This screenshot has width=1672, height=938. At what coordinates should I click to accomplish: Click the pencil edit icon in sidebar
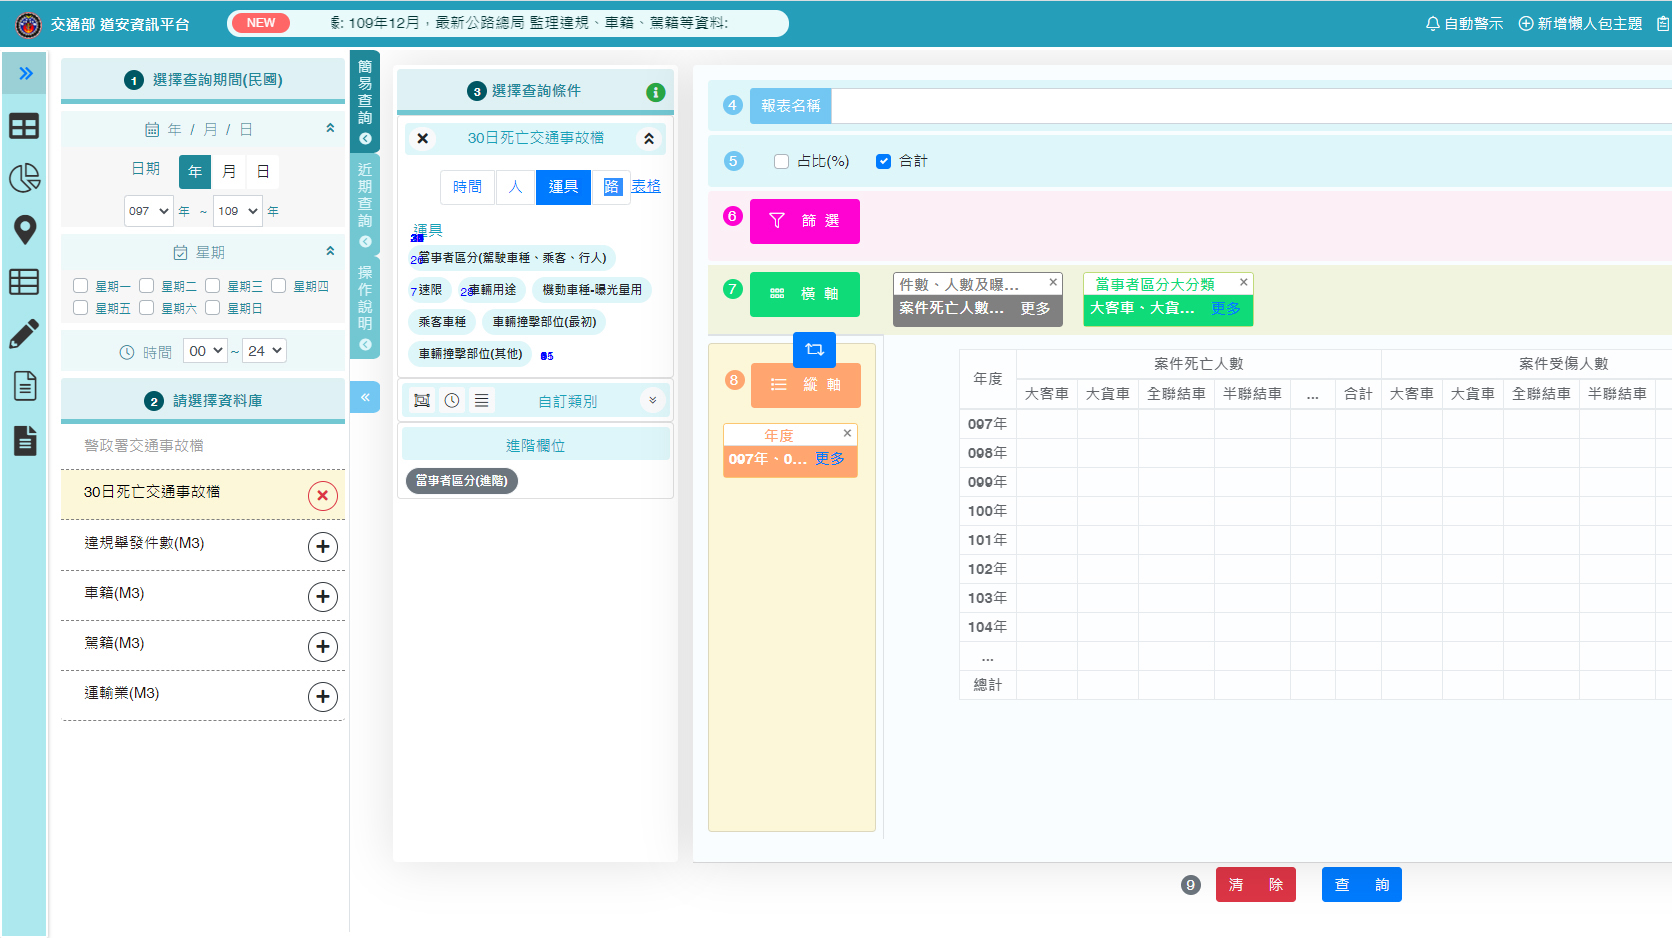tap(24, 333)
